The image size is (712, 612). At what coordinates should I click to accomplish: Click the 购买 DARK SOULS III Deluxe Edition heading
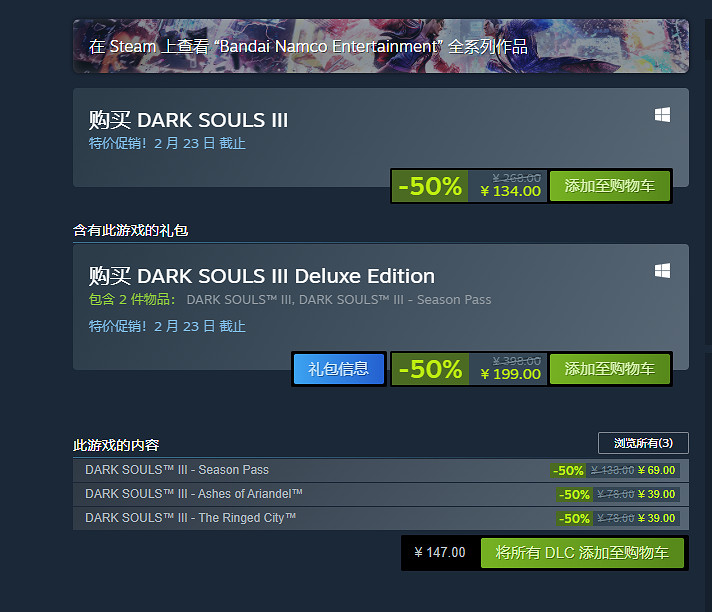coord(261,276)
